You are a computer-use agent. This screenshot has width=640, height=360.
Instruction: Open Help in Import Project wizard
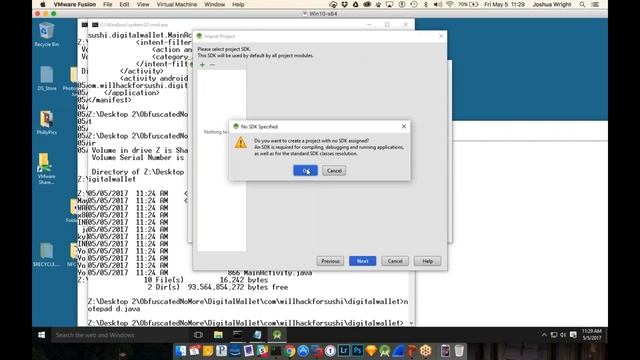427,261
